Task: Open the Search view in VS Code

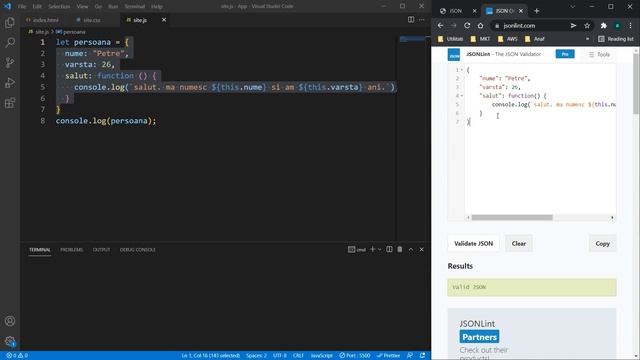Action: click(x=10, y=42)
